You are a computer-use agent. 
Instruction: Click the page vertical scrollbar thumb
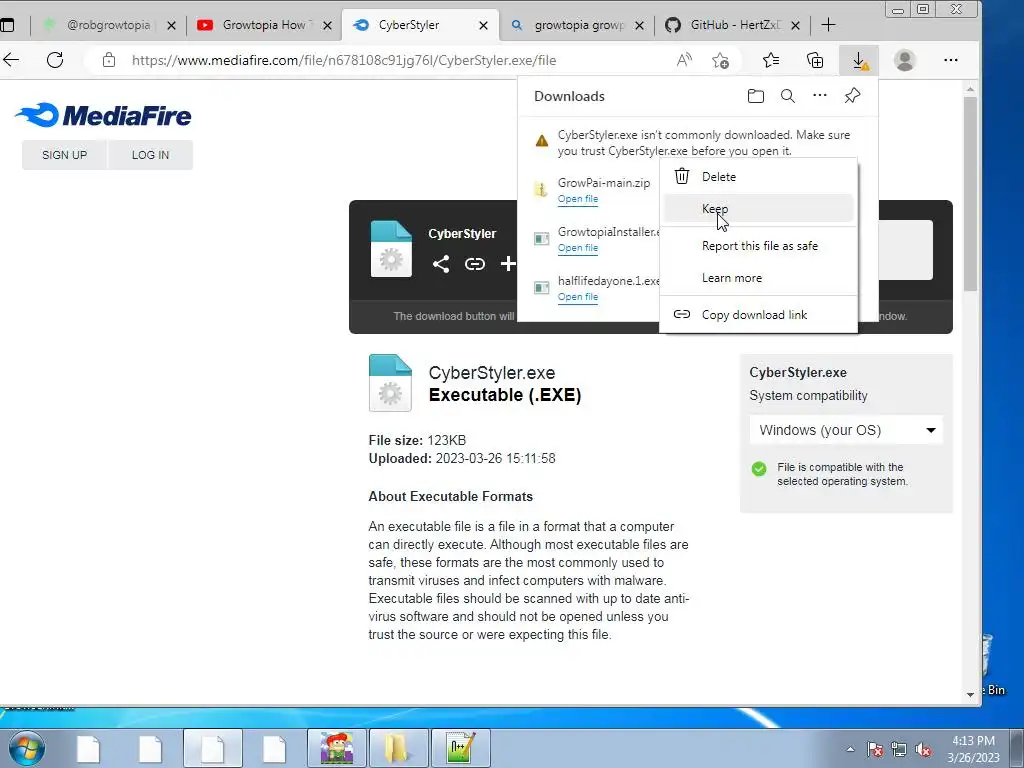[x=970, y=194]
